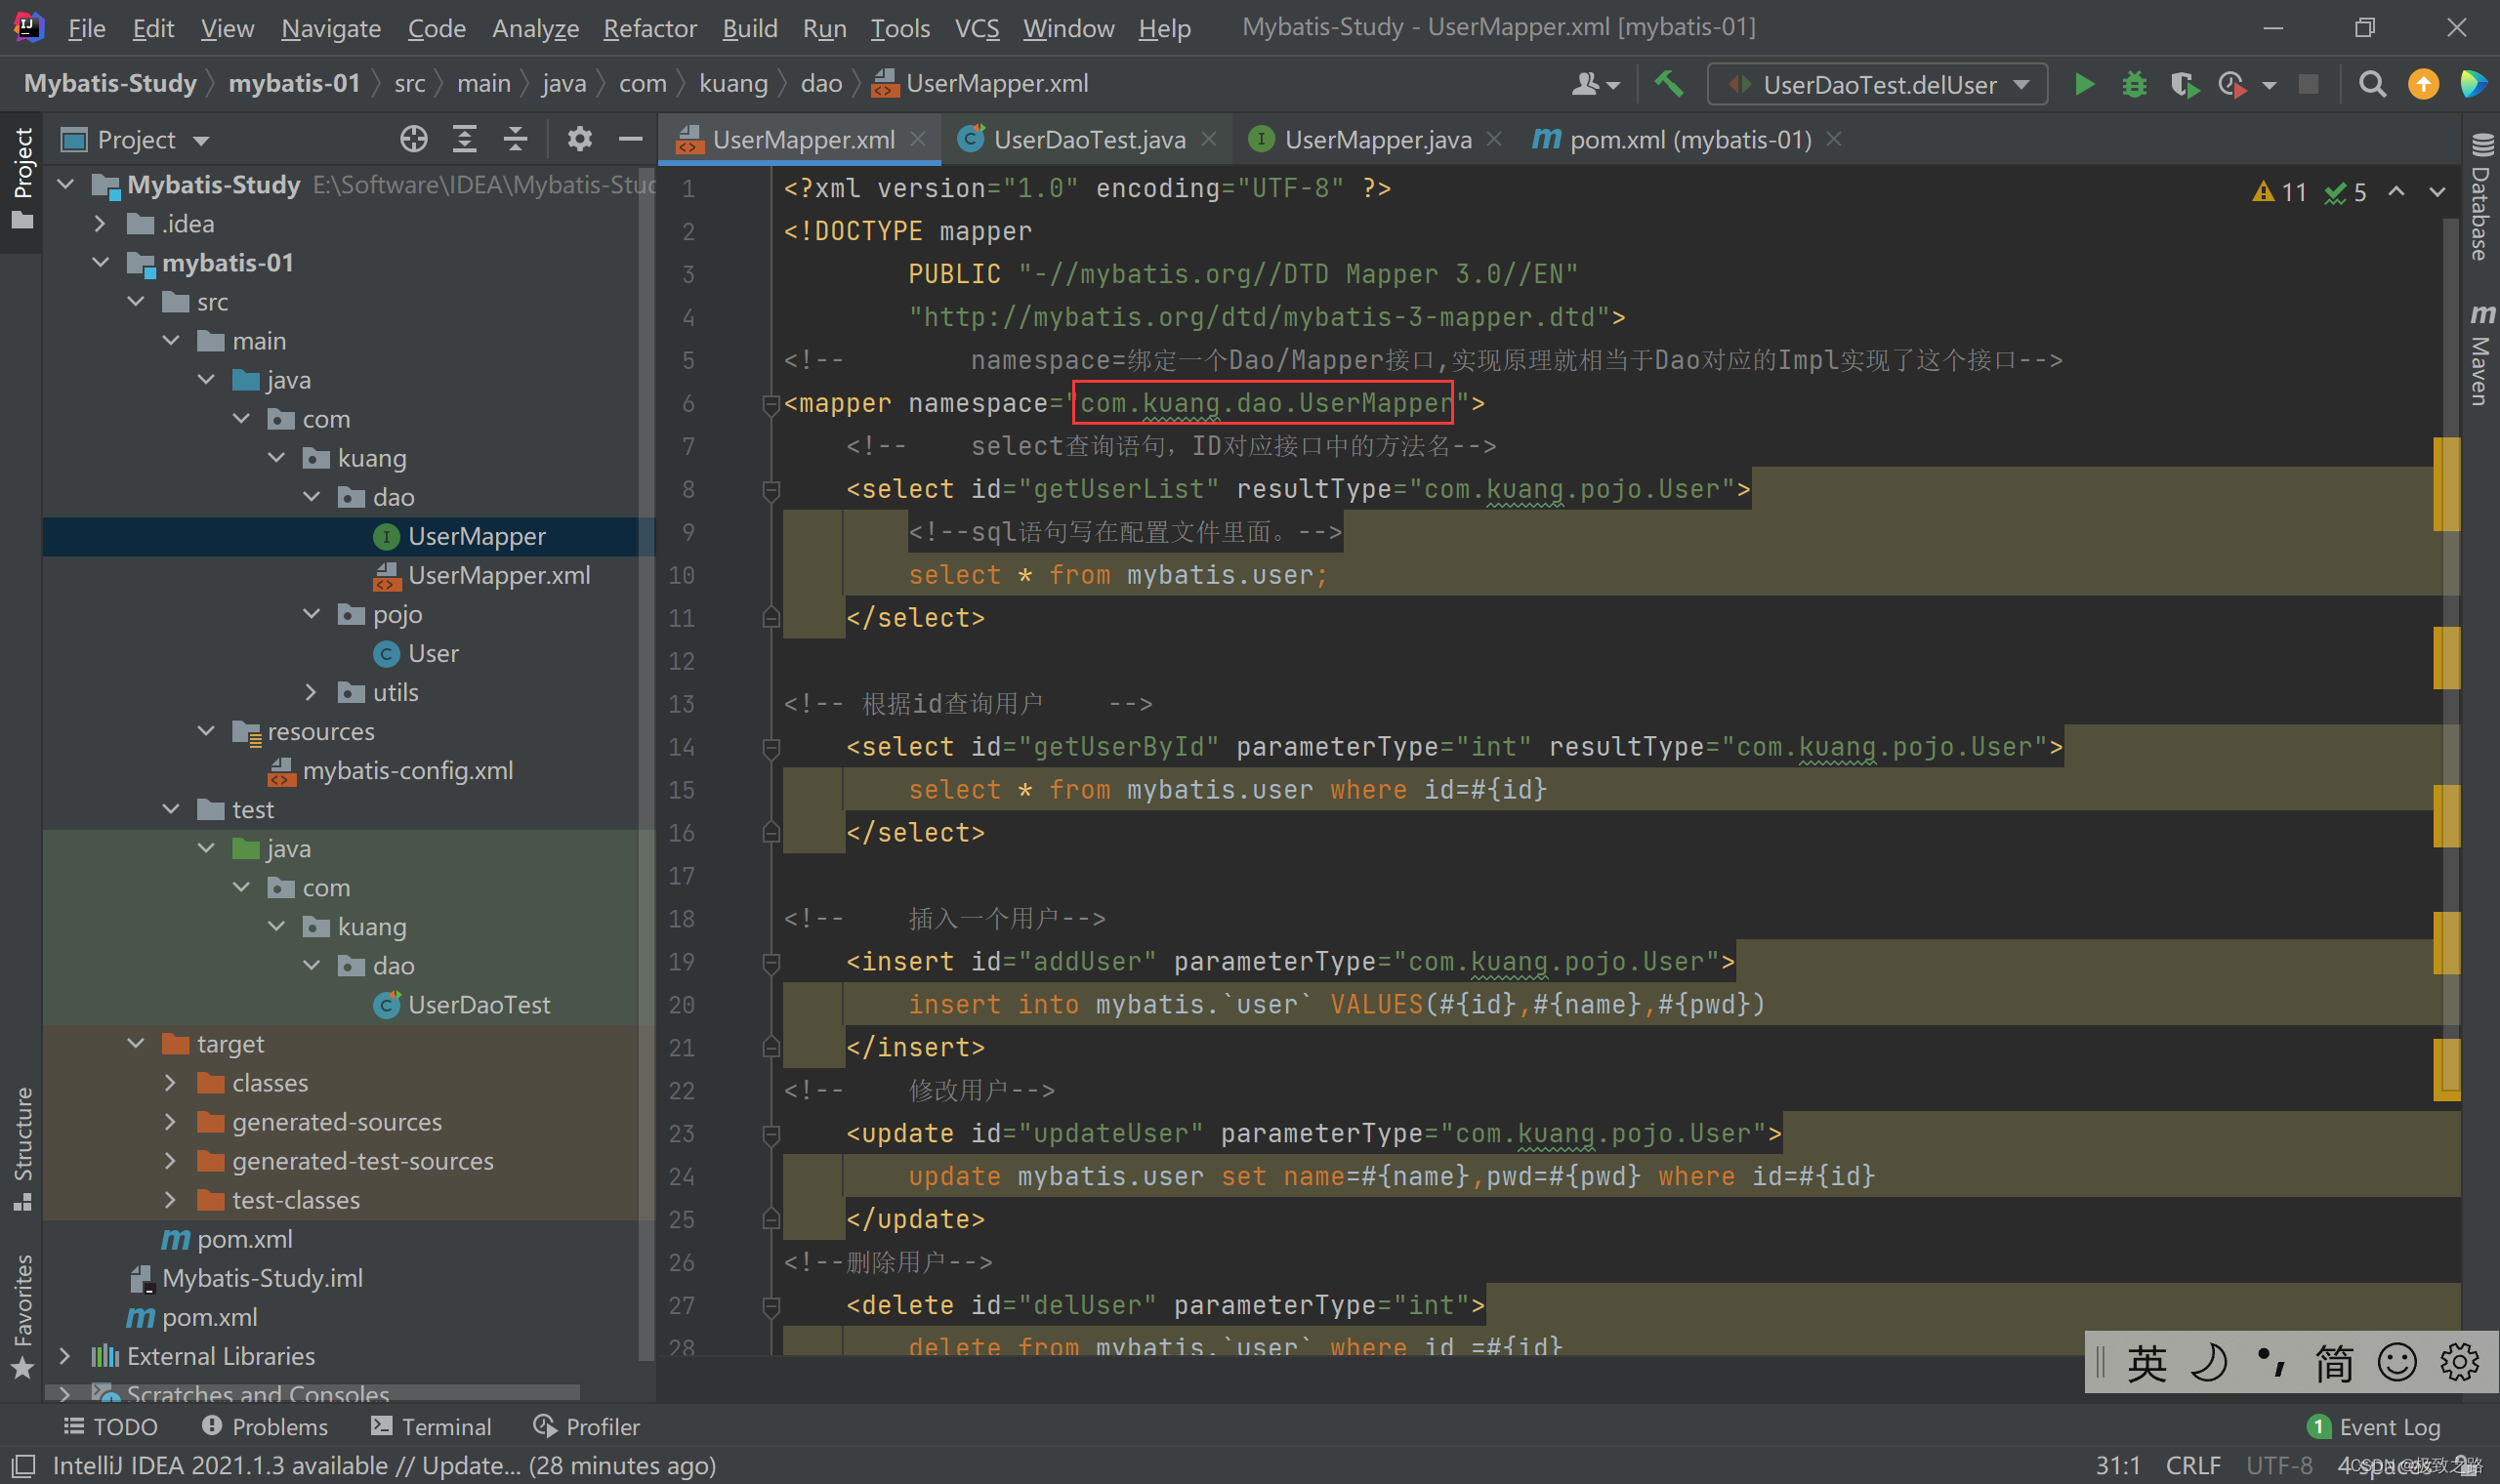Collapse the pojo package
Image resolution: width=2500 pixels, height=1484 pixels.
[x=311, y=614]
